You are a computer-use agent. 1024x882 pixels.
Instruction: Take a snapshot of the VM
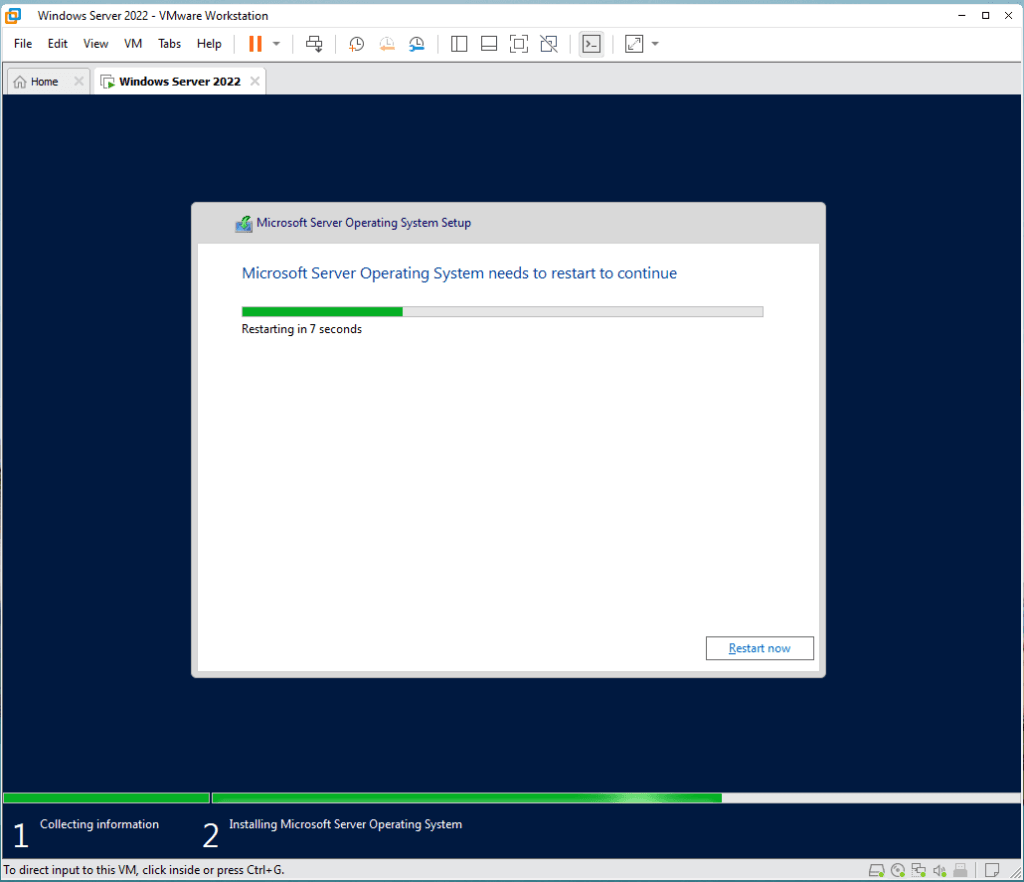point(356,44)
